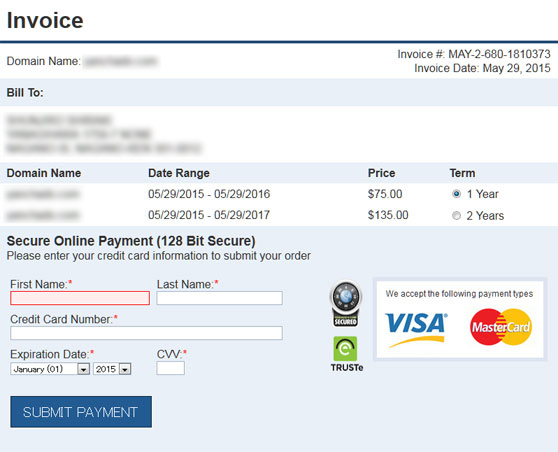
Task: Click the Secure Online Payment heading
Action: (131, 241)
